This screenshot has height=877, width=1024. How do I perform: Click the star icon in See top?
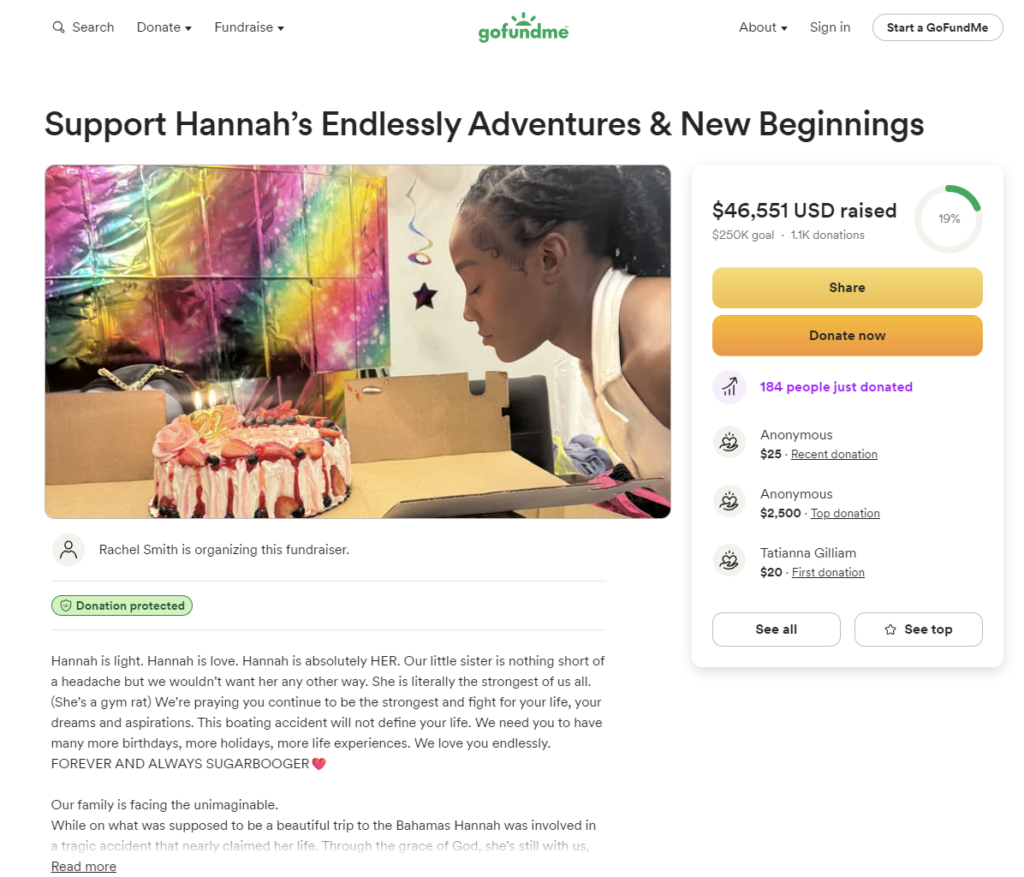pos(890,630)
